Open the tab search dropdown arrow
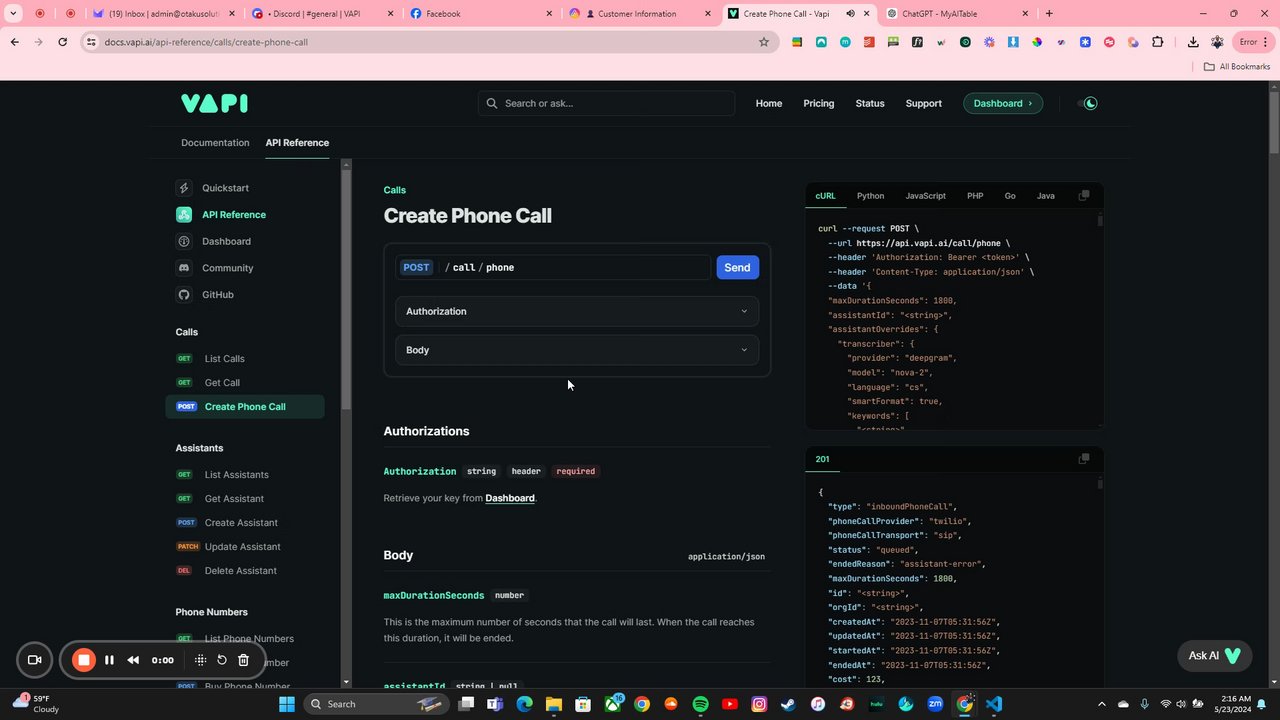The width and height of the screenshot is (1280, 720). [x=14, y=14]
